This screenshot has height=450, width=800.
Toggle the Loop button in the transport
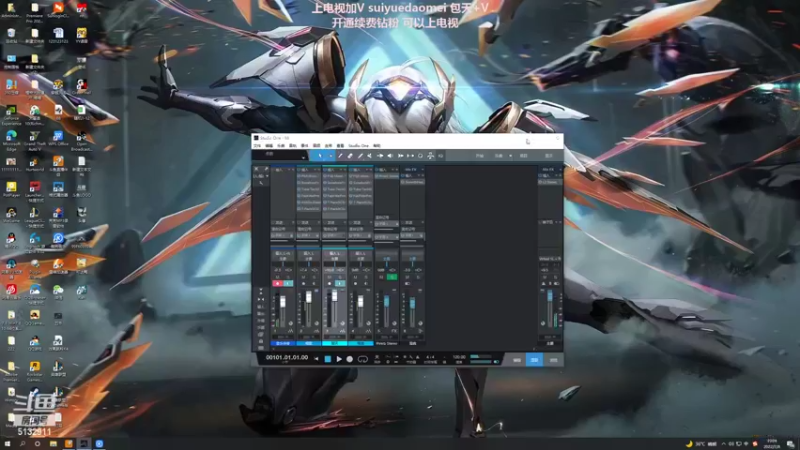pyautogui.click(x=363, y=359)
